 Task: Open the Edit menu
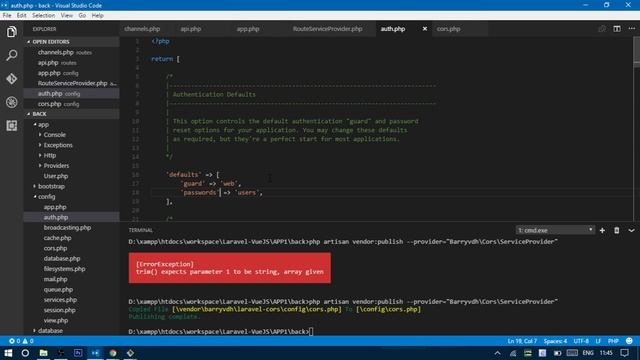click(21, 16)
